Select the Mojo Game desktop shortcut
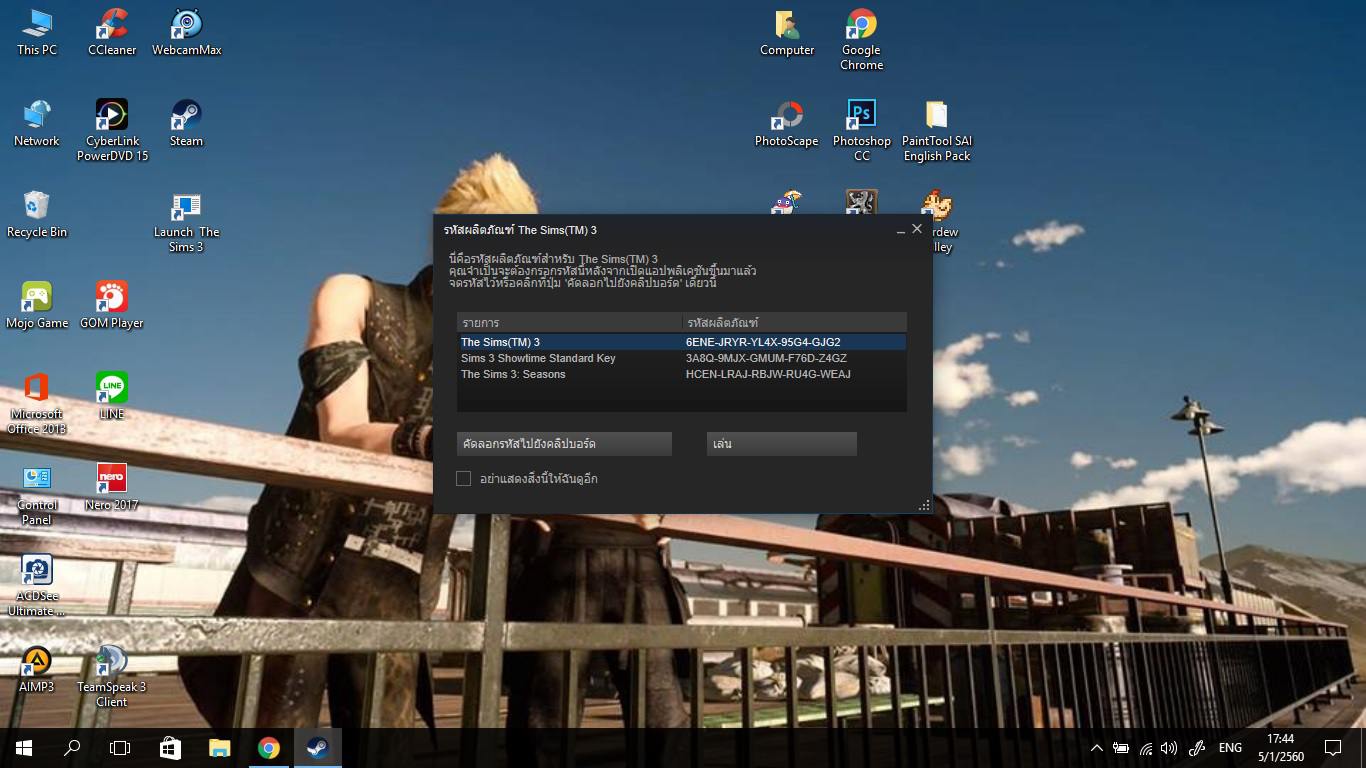This screenshot has width=1366, height=768. (37, 305)
